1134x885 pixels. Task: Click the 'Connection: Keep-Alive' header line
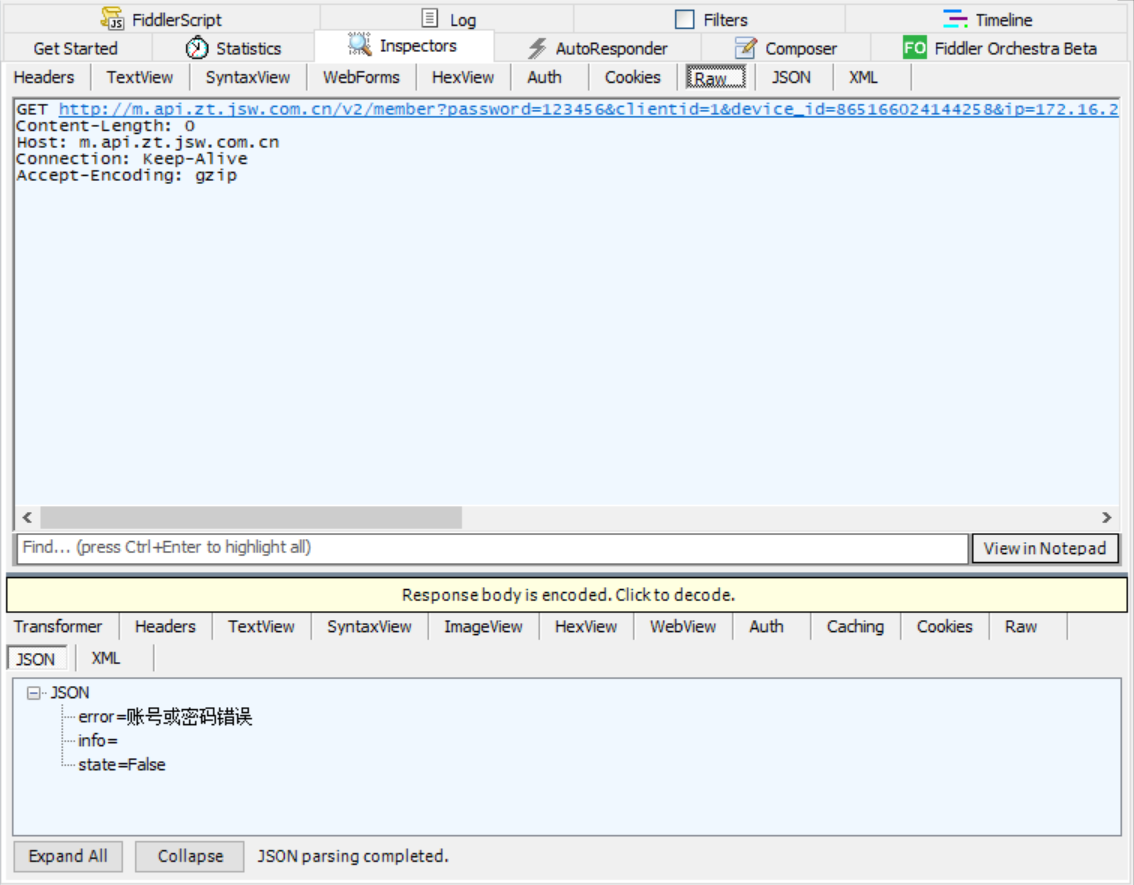pos(132,159)
